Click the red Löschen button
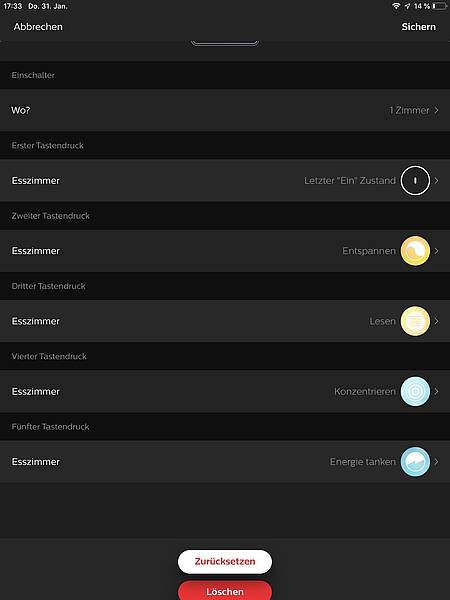Image resolution: width=450 pixels, height=600 pixels. (x=225, y=590)
